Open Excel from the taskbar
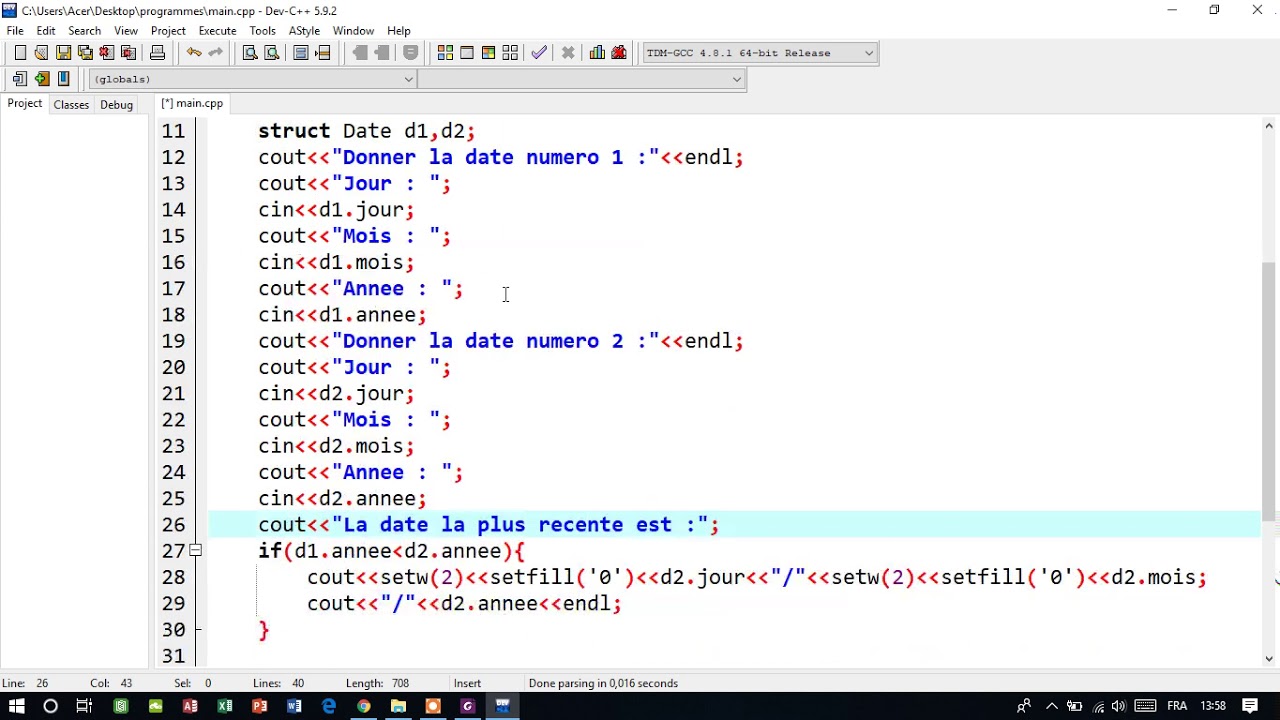The width and height of the screenshot is (1280, 720). 225,706
